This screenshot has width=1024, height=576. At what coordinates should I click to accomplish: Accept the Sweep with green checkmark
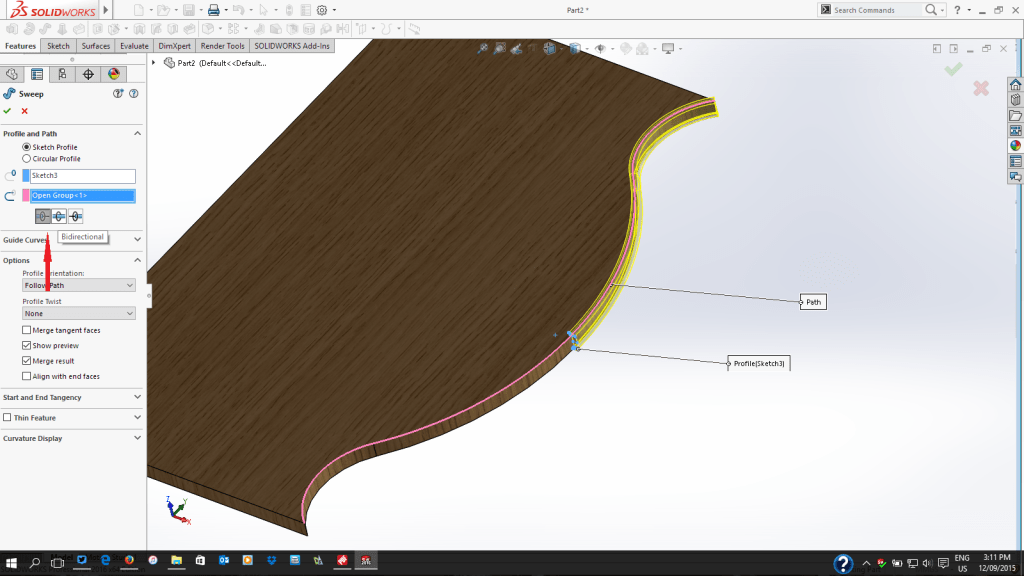7,111
